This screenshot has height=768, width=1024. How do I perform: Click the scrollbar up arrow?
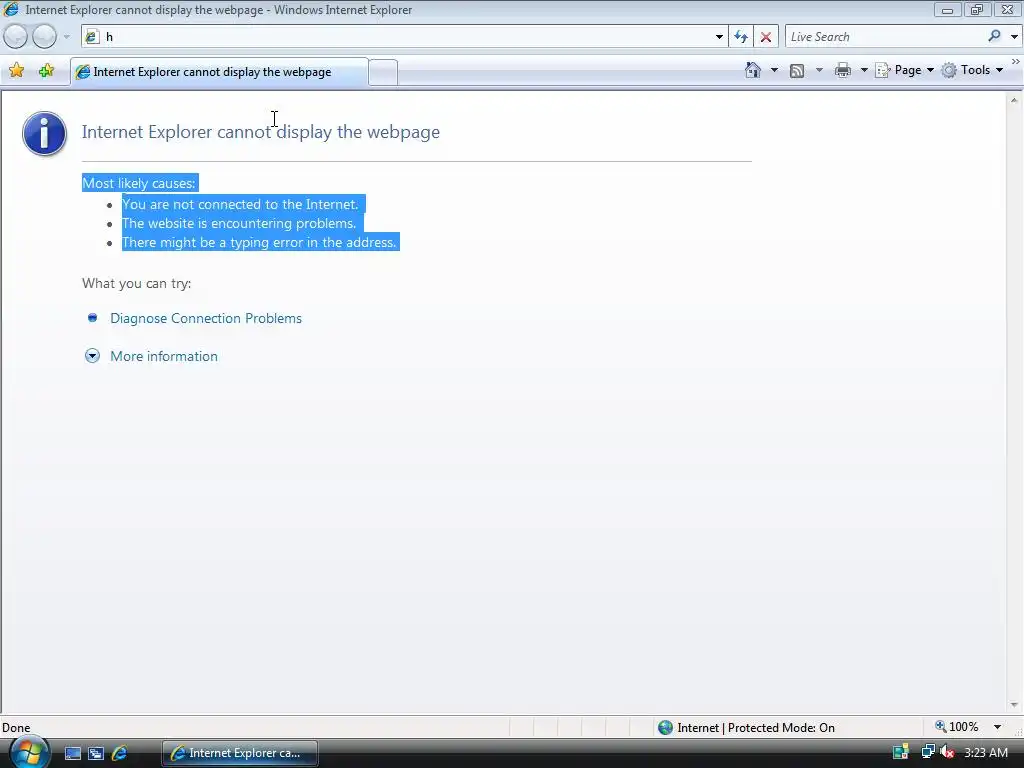1014,101
